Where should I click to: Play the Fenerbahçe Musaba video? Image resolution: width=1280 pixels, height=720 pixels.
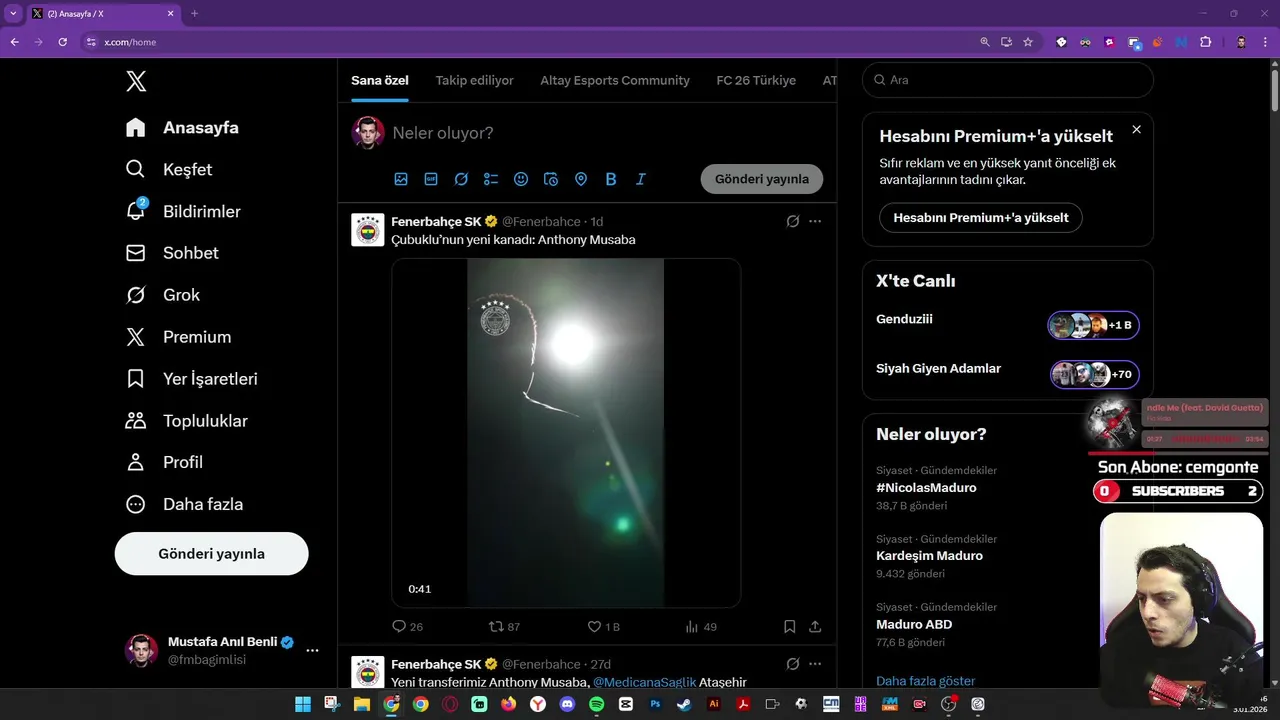[x=566, y=433]
